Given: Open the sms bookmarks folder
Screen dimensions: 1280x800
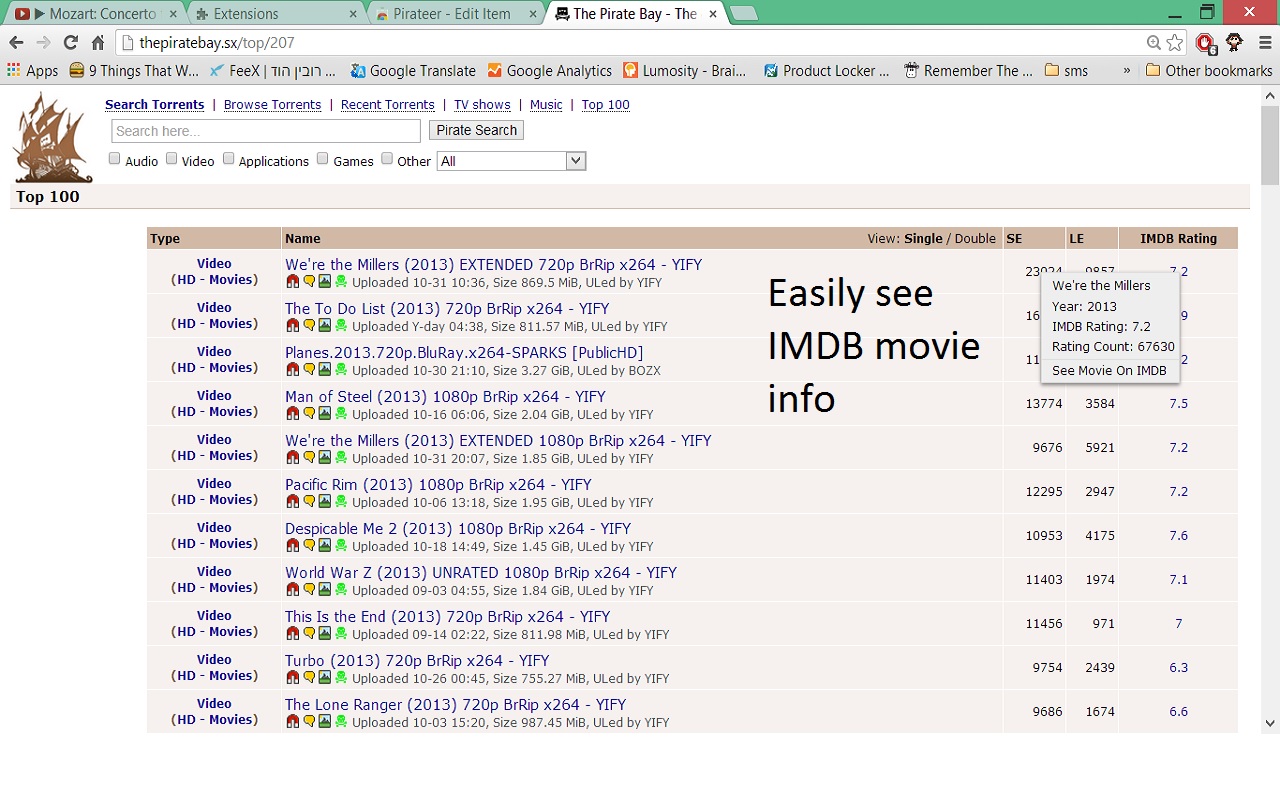Looking at the screenshot, I should [x=1066, y=71].
